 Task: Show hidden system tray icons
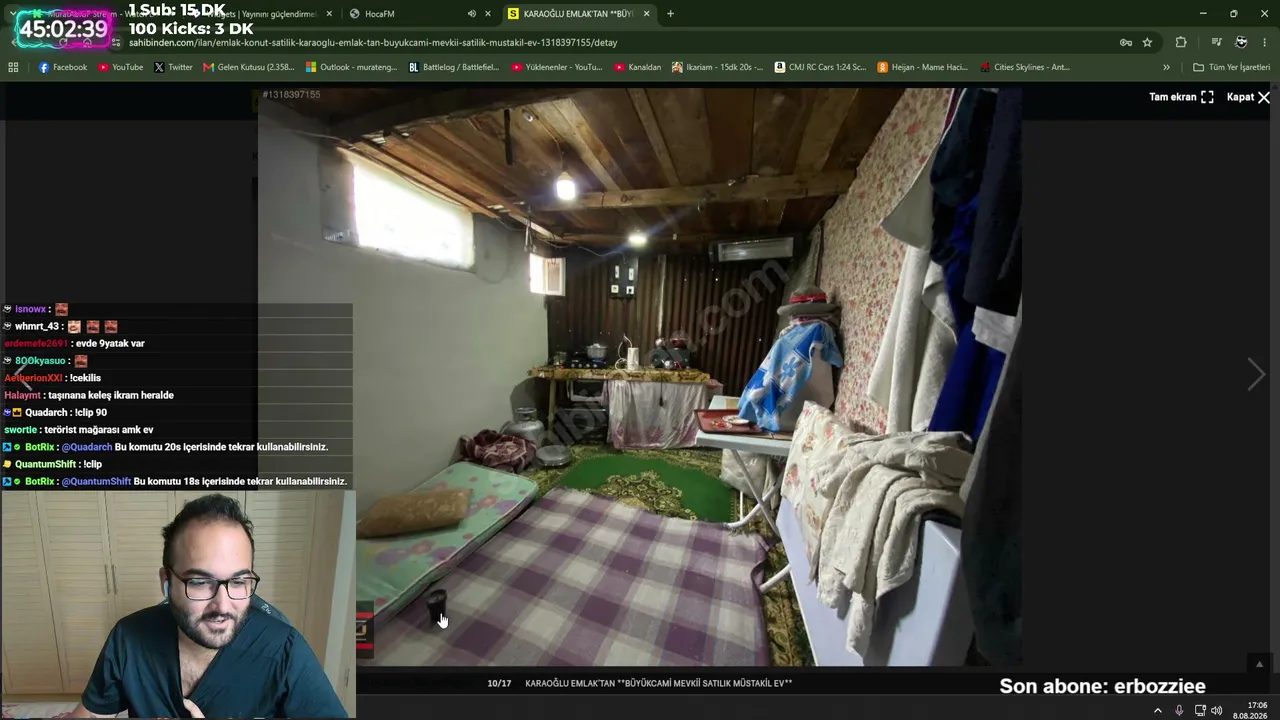pos(1158,710)
